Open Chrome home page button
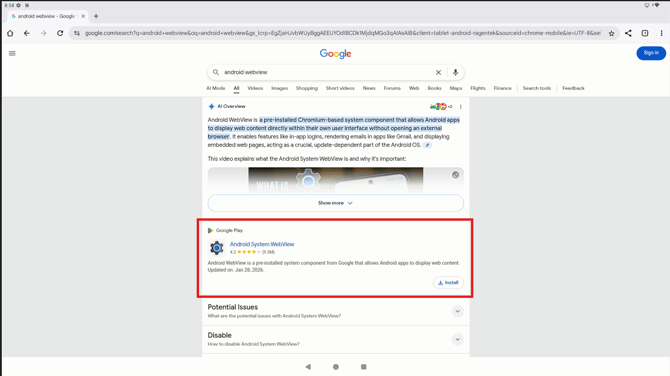The width and height of the screenshot is (670, 376). [10, 33]
